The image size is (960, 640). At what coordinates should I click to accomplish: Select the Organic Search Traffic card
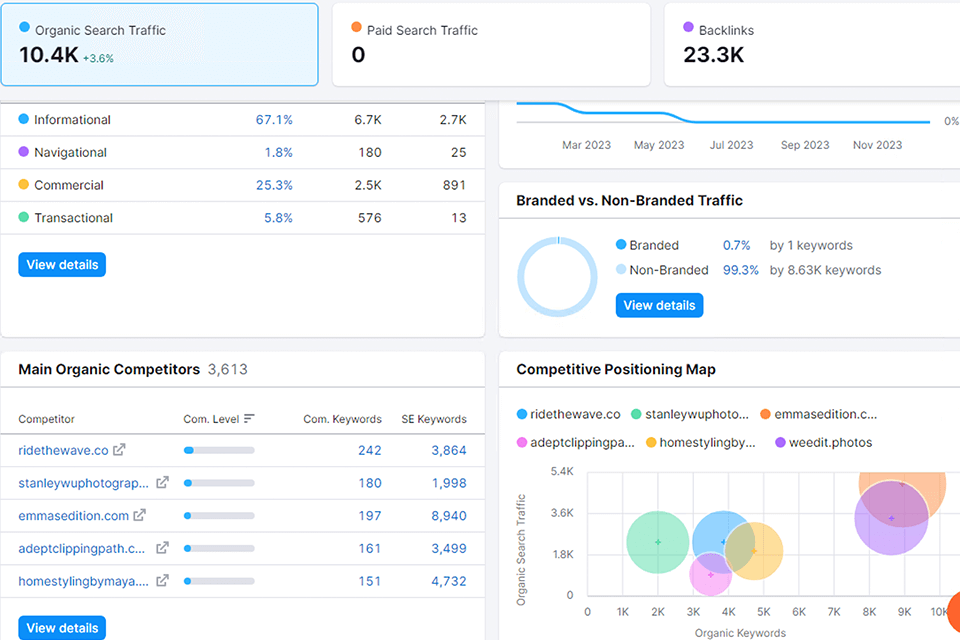coord(160,44)
